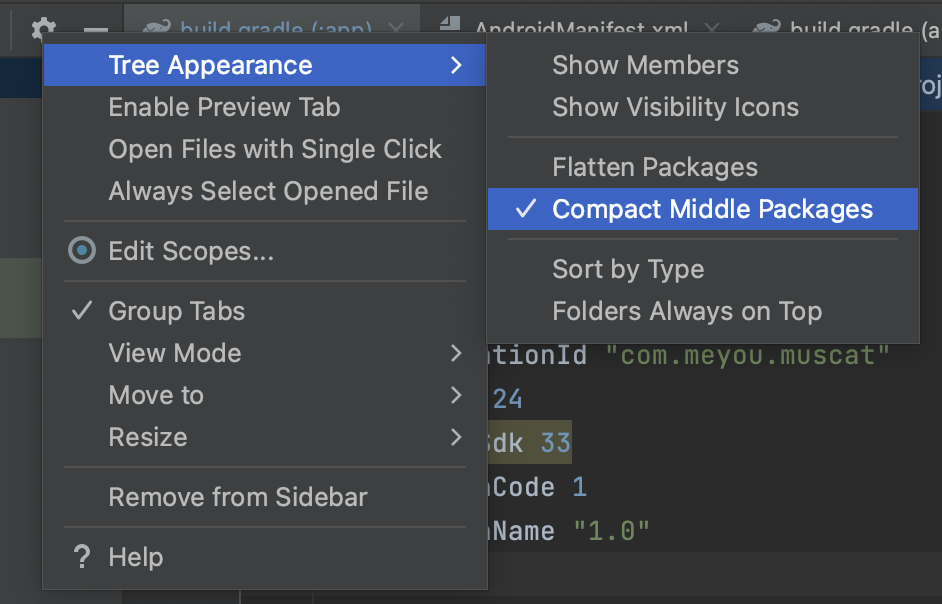
Task: Enable Flatten Packages option
Action: 655,167
